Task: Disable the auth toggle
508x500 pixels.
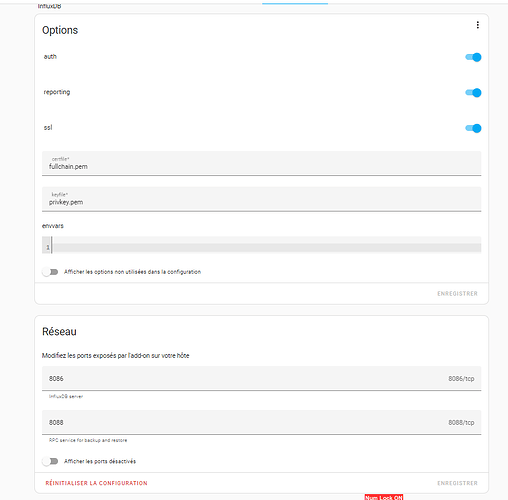Action: click(473, 57)
